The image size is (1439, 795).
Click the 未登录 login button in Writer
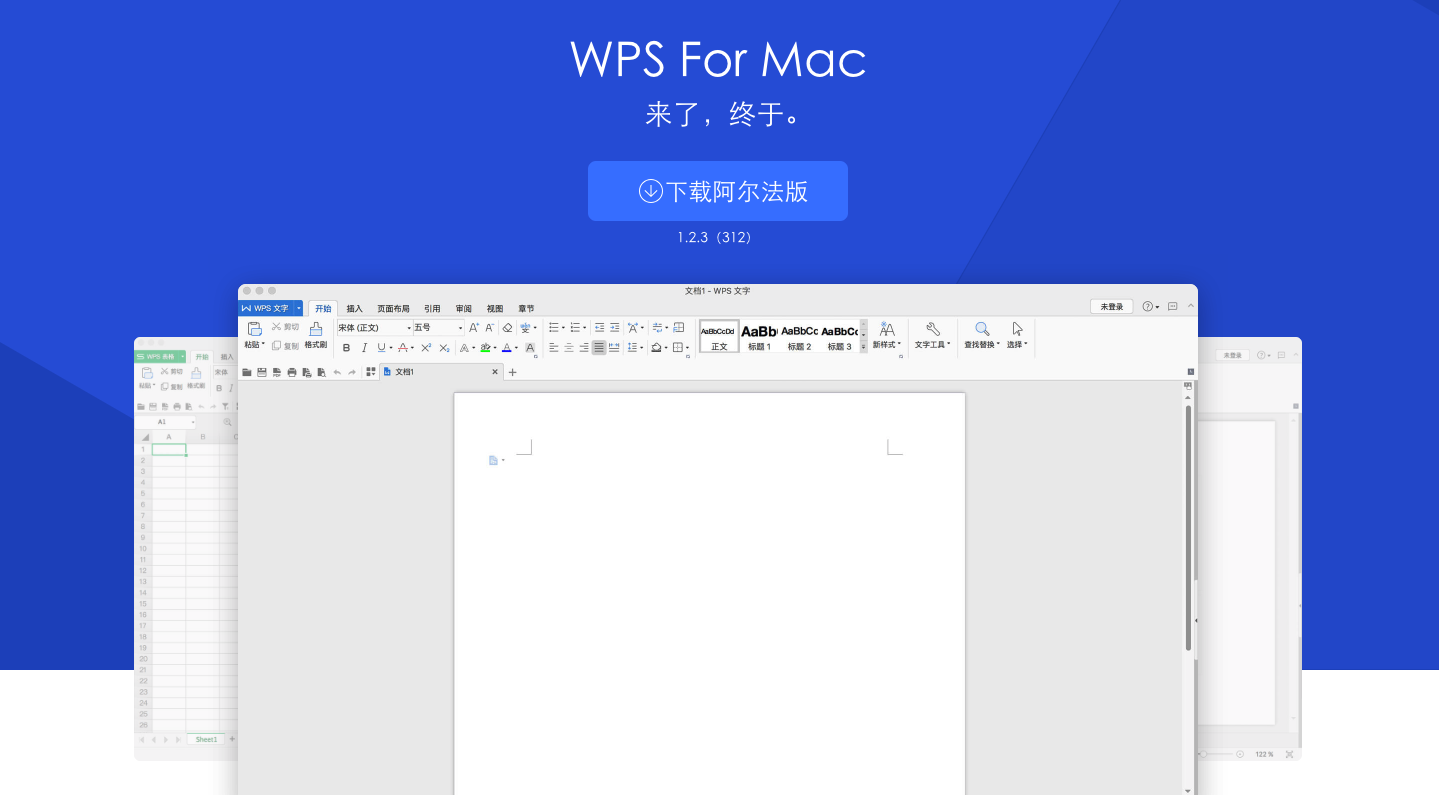(x=1112, y=307)
